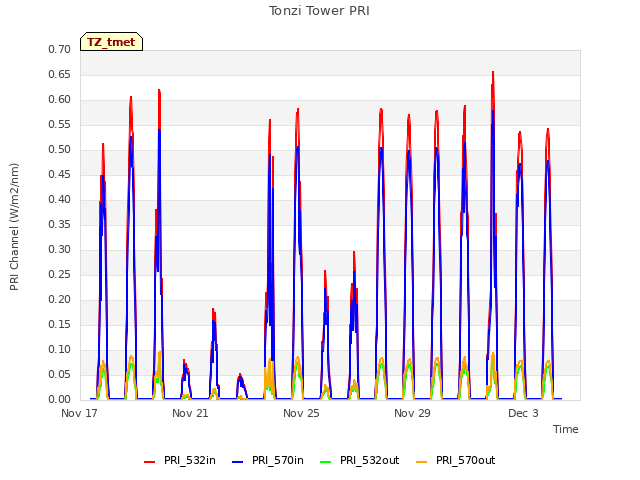
Task: Click the 0.30 y-axis tick label
Action: (x=60, y=249)
